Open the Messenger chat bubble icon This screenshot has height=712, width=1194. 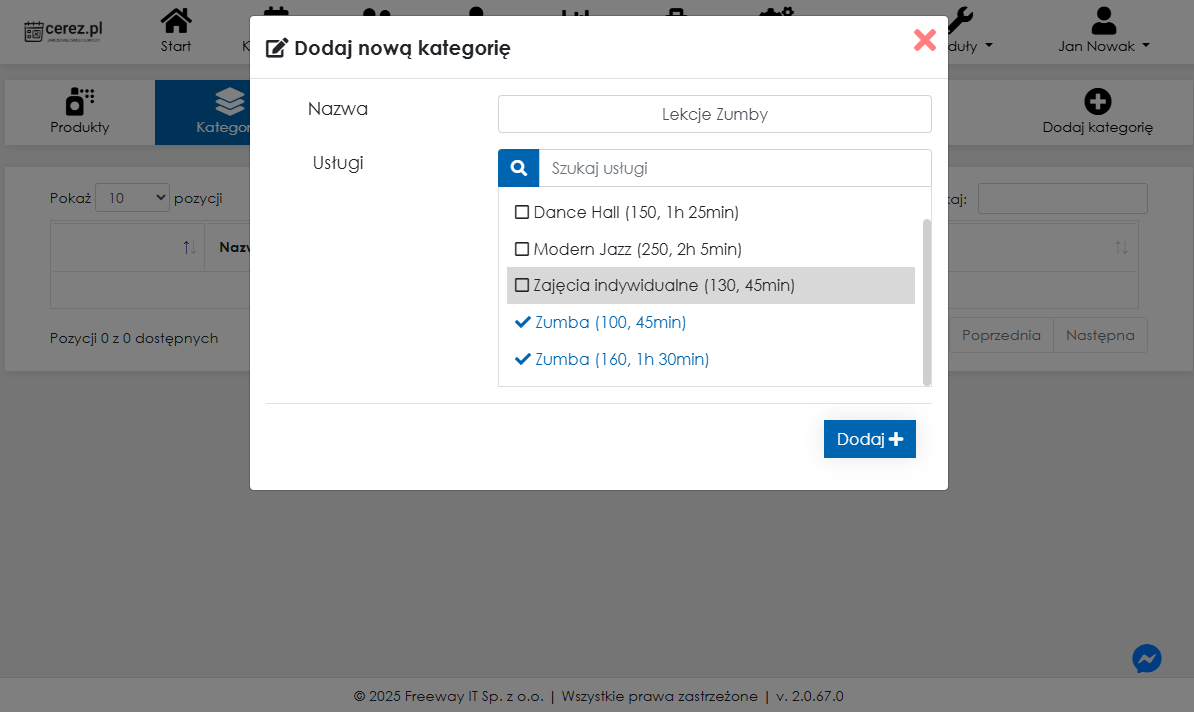click(x=1146, y=658)
